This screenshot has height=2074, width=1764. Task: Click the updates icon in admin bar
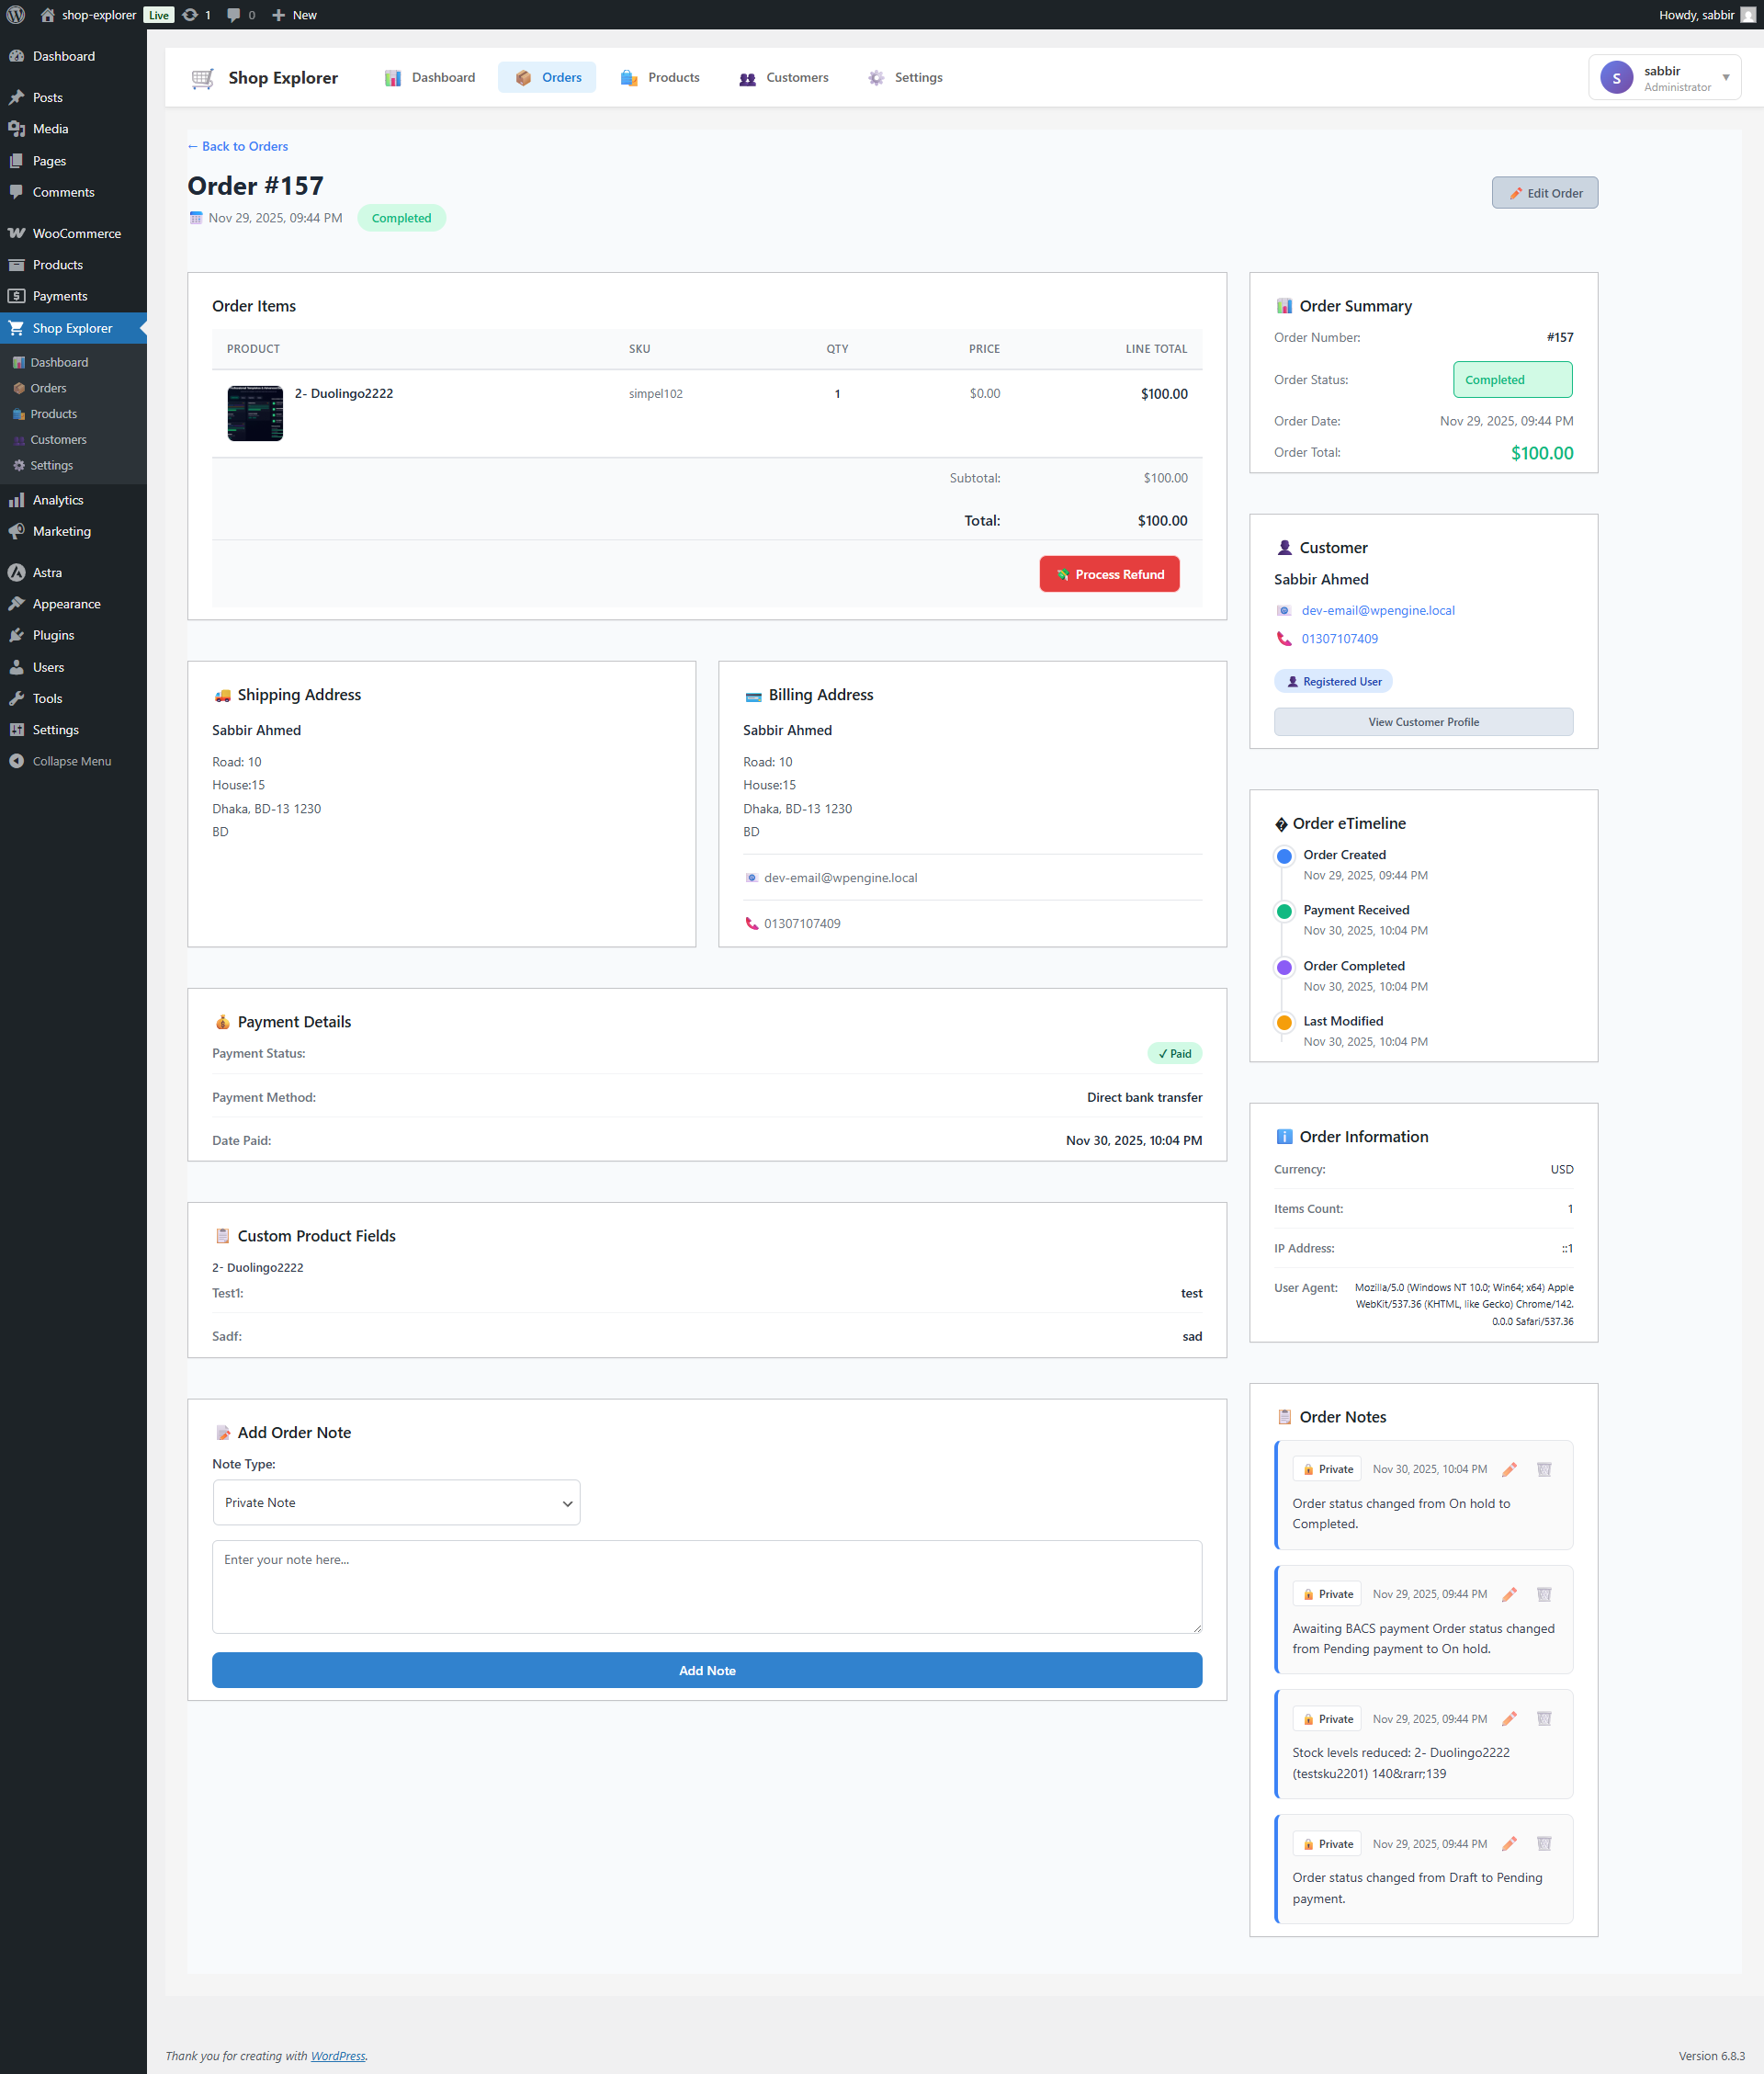(190, 15)
